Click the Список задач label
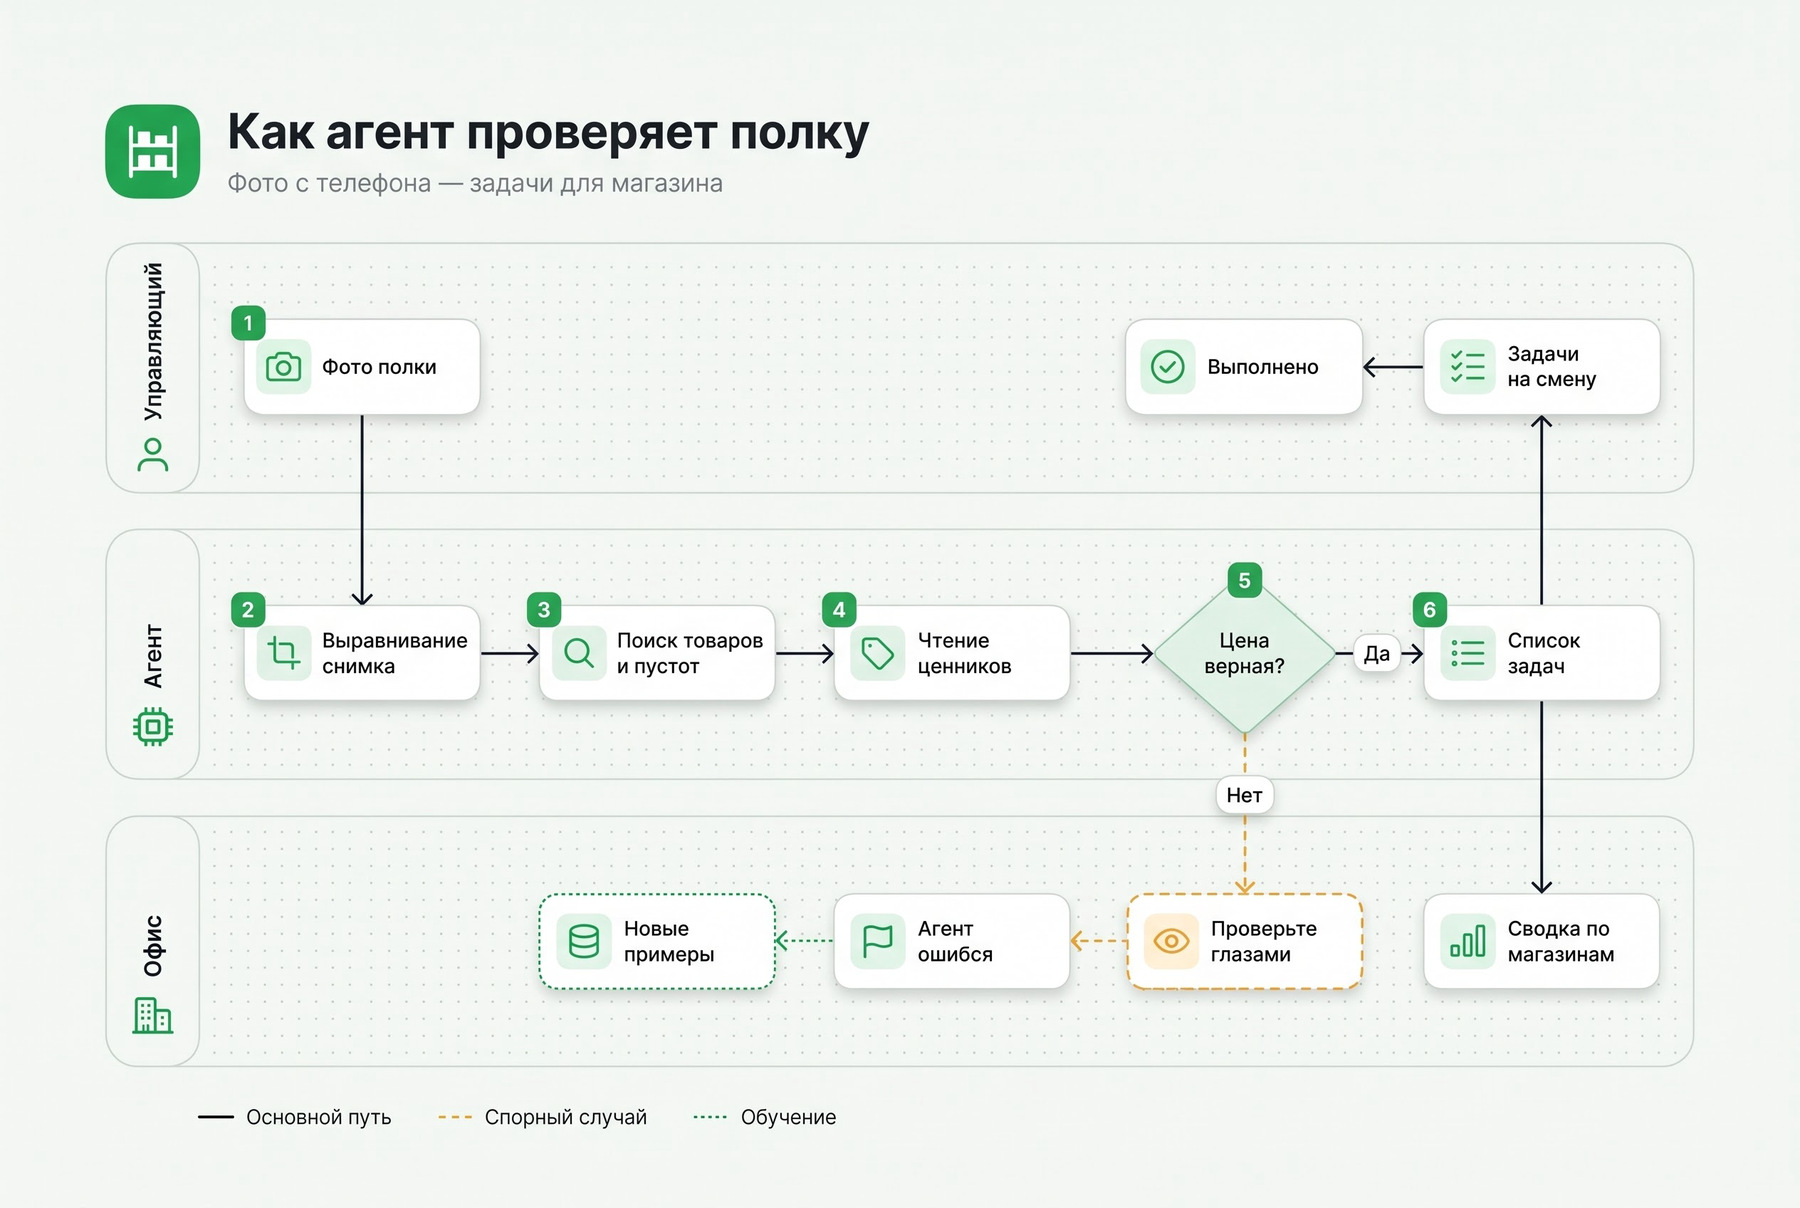 pyautogui.click(x=1544, y=653)
